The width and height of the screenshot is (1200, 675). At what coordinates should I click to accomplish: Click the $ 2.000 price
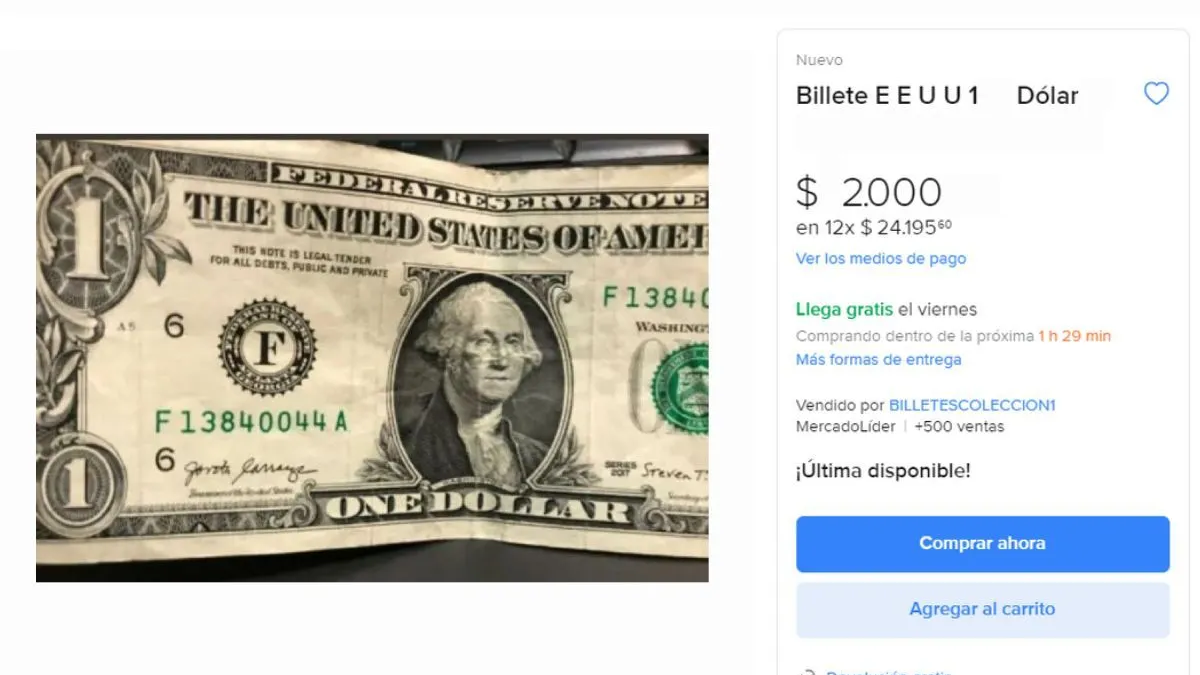pyautogui.click(x=869, y=192)
